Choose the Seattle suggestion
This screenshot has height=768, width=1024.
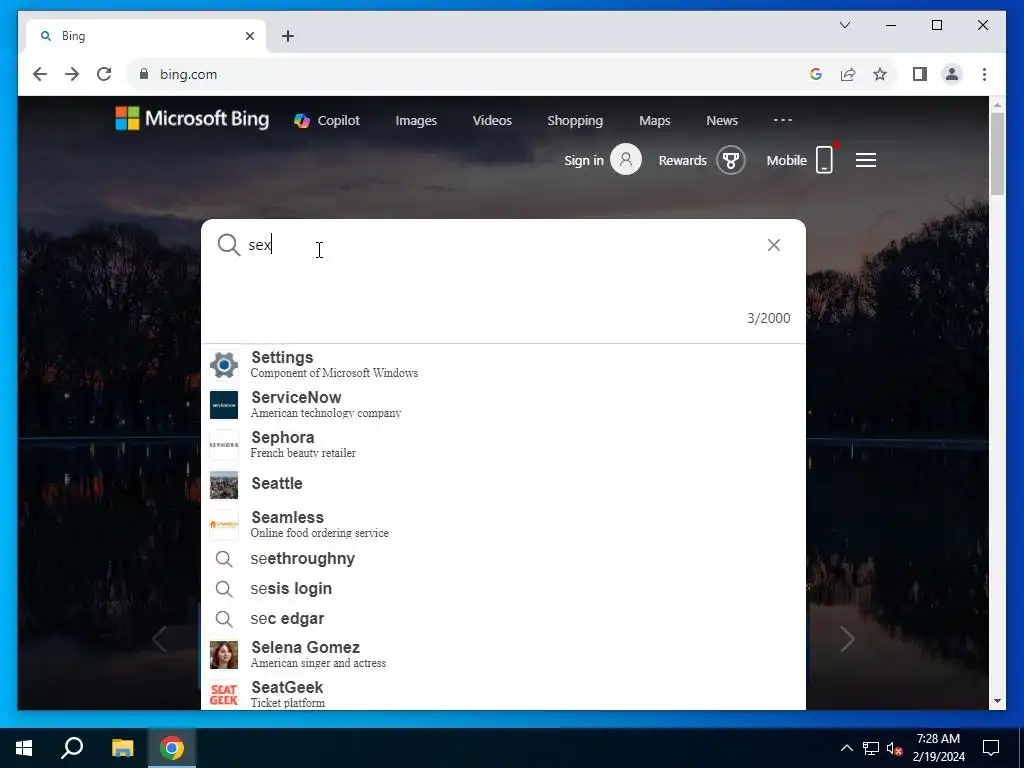[x=504, y=484]
